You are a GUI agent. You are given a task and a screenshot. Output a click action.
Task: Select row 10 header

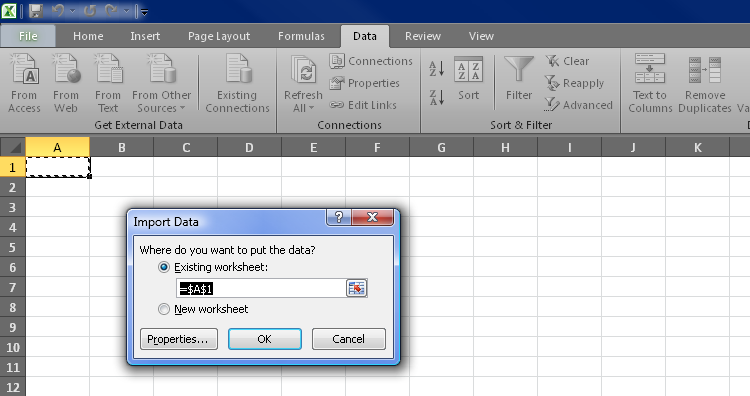(12, 347)
